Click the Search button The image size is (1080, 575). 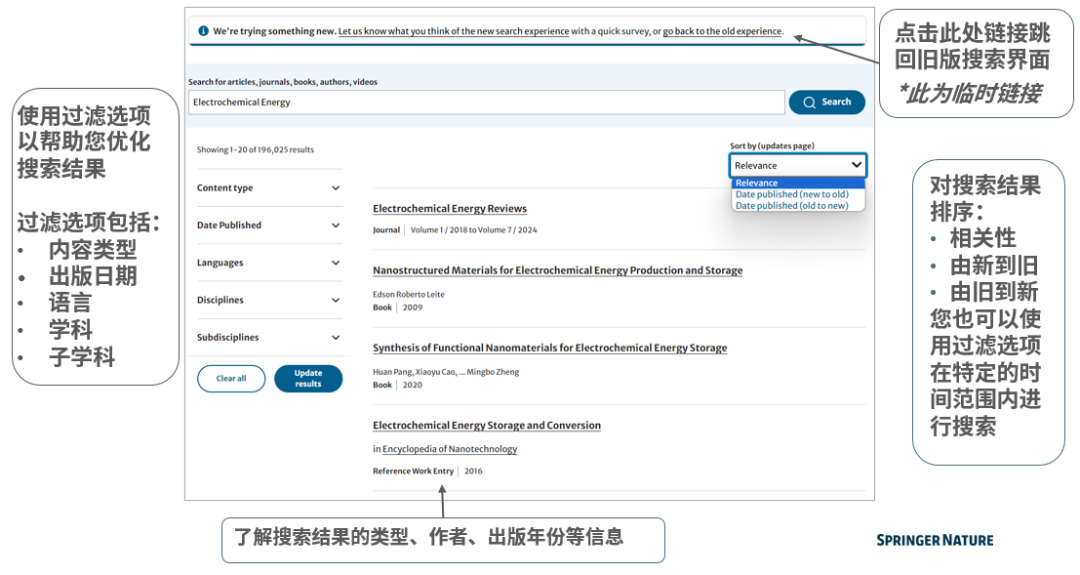tap(827, 102)
